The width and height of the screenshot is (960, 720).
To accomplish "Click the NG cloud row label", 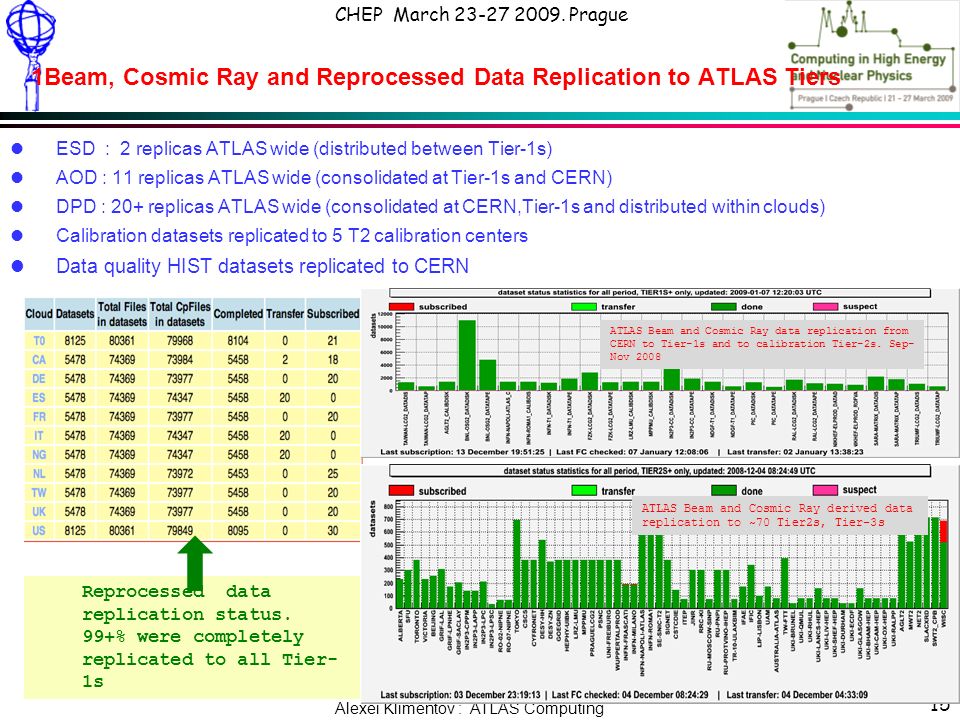I will click(x=39, y=455).
